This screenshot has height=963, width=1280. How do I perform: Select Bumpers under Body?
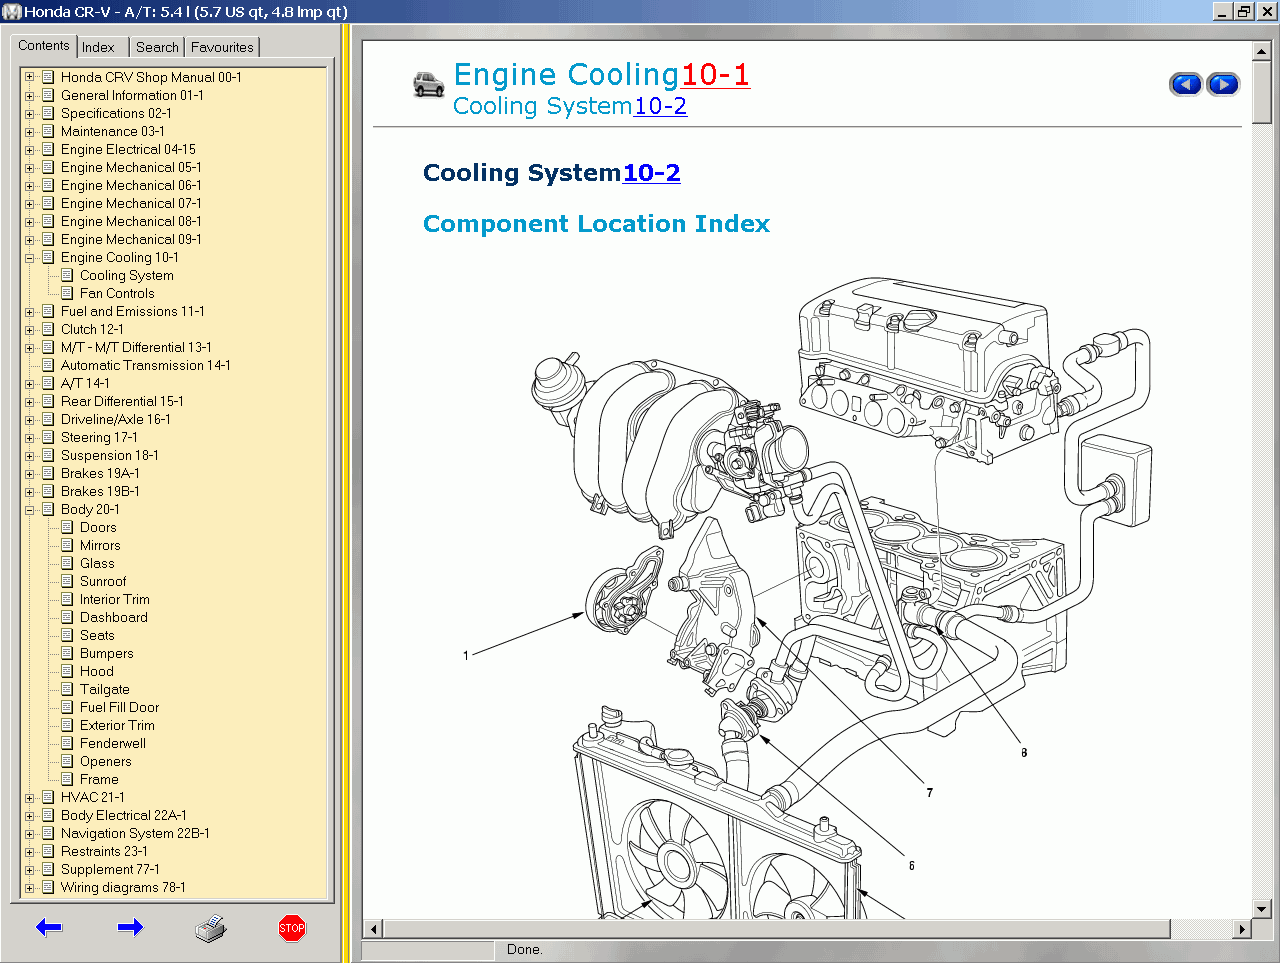107,653
